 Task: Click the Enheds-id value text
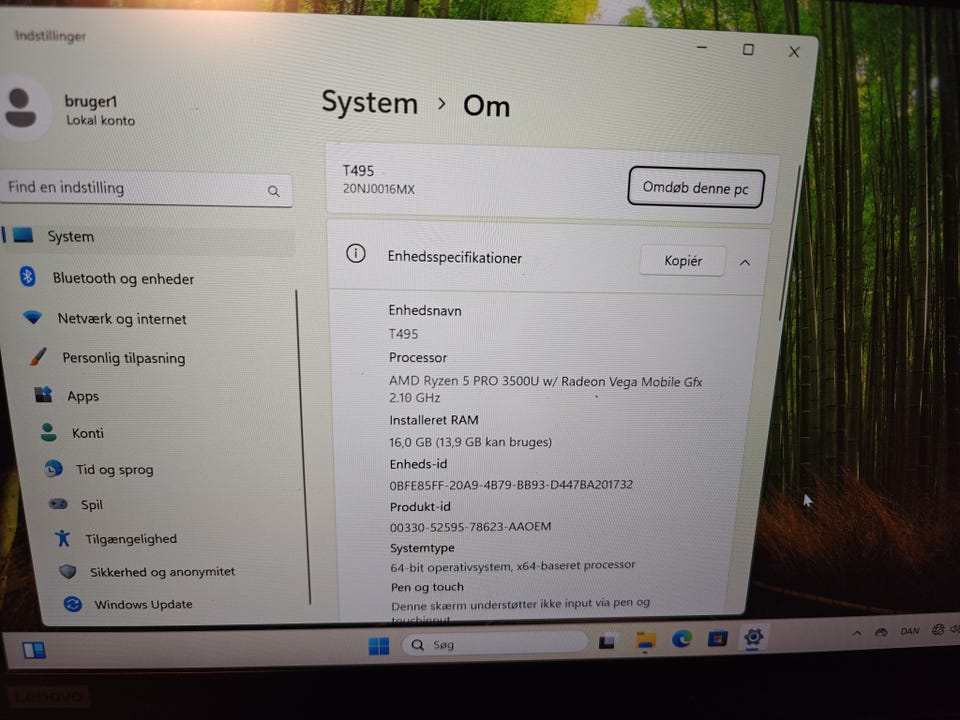511,484
